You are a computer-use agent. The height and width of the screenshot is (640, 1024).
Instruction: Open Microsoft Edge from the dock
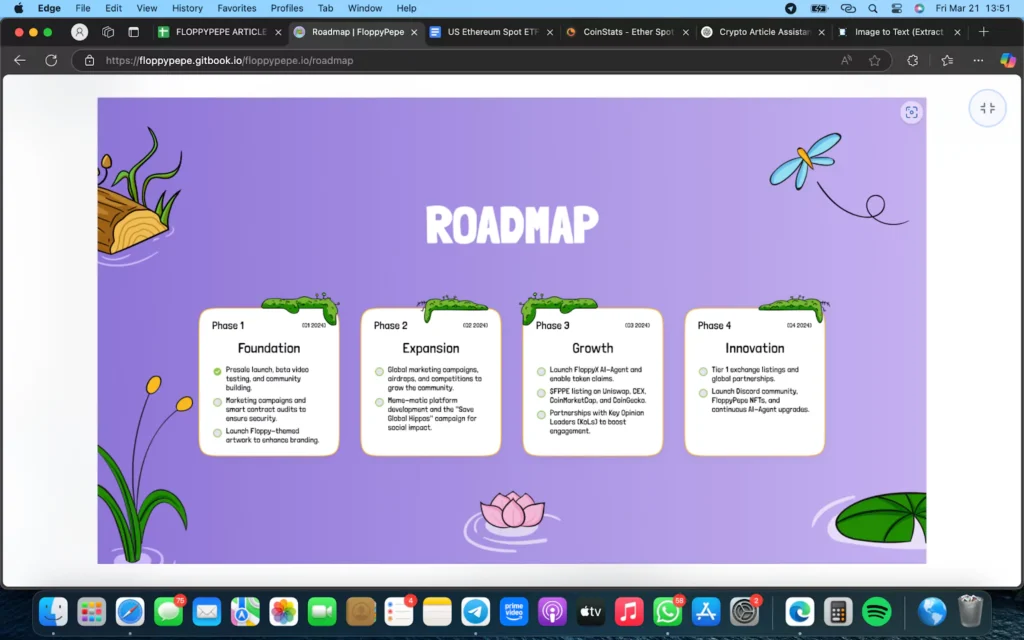point(800,612)
